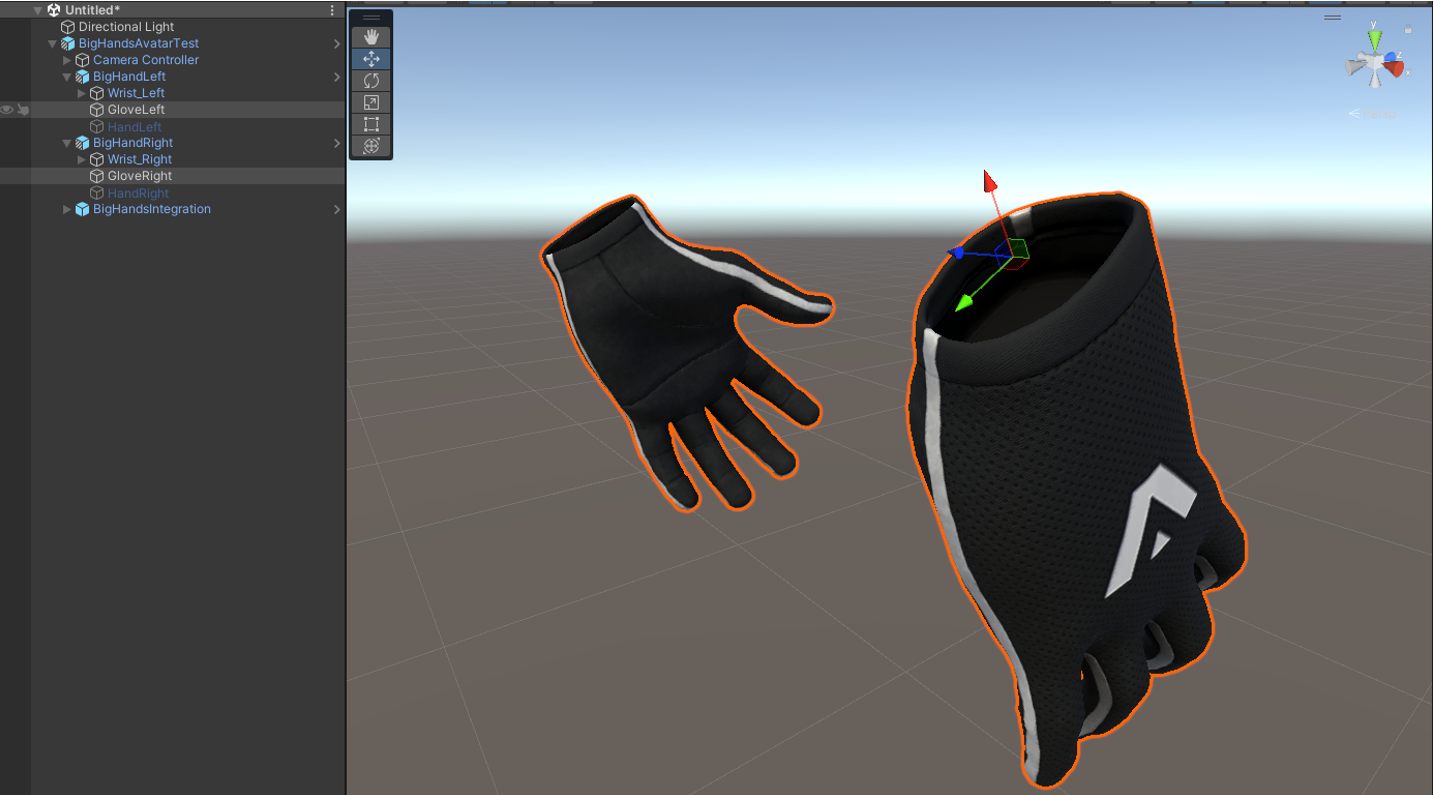Select the HandRight row label
1434x795 pixels.
coord(139,193)
